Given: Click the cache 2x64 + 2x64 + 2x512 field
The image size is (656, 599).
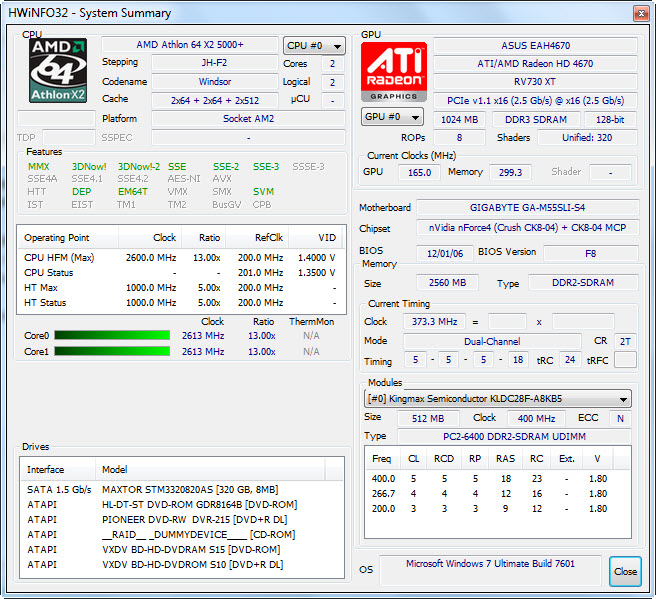Looking at the screenshot, I should 215,100.
